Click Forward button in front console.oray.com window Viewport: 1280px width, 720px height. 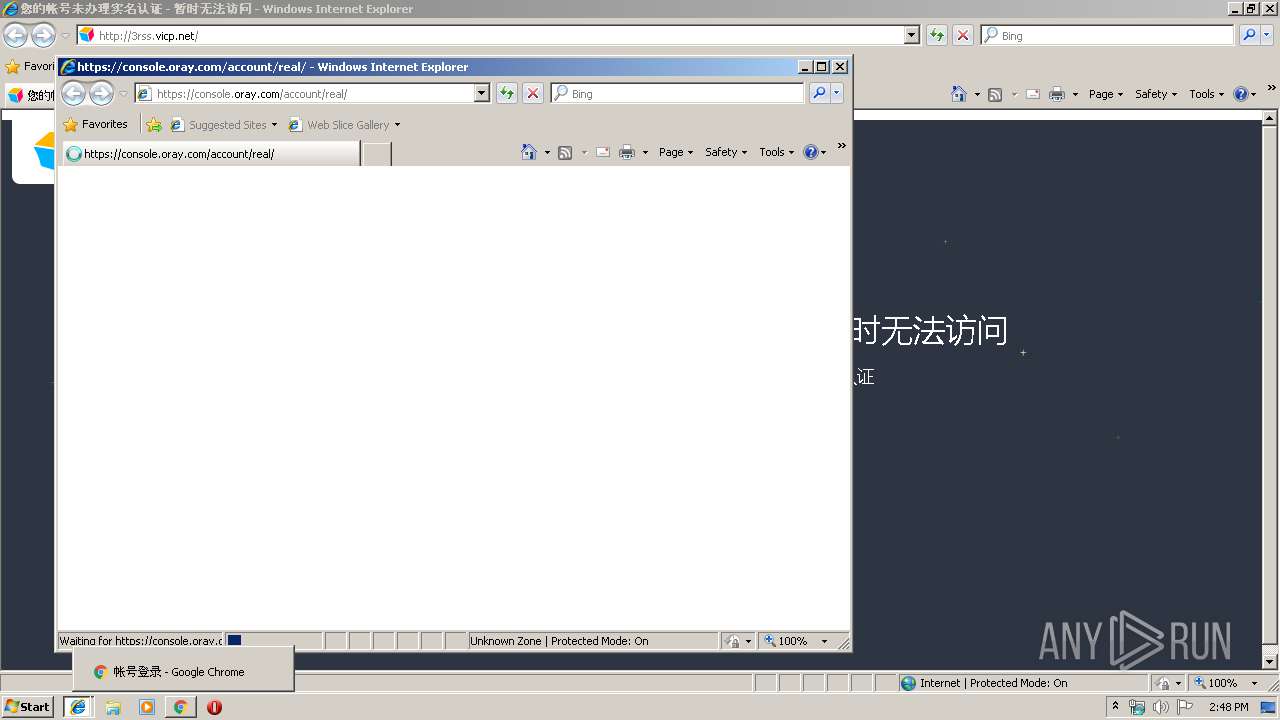pyautogui.click(x=101, y=94)
